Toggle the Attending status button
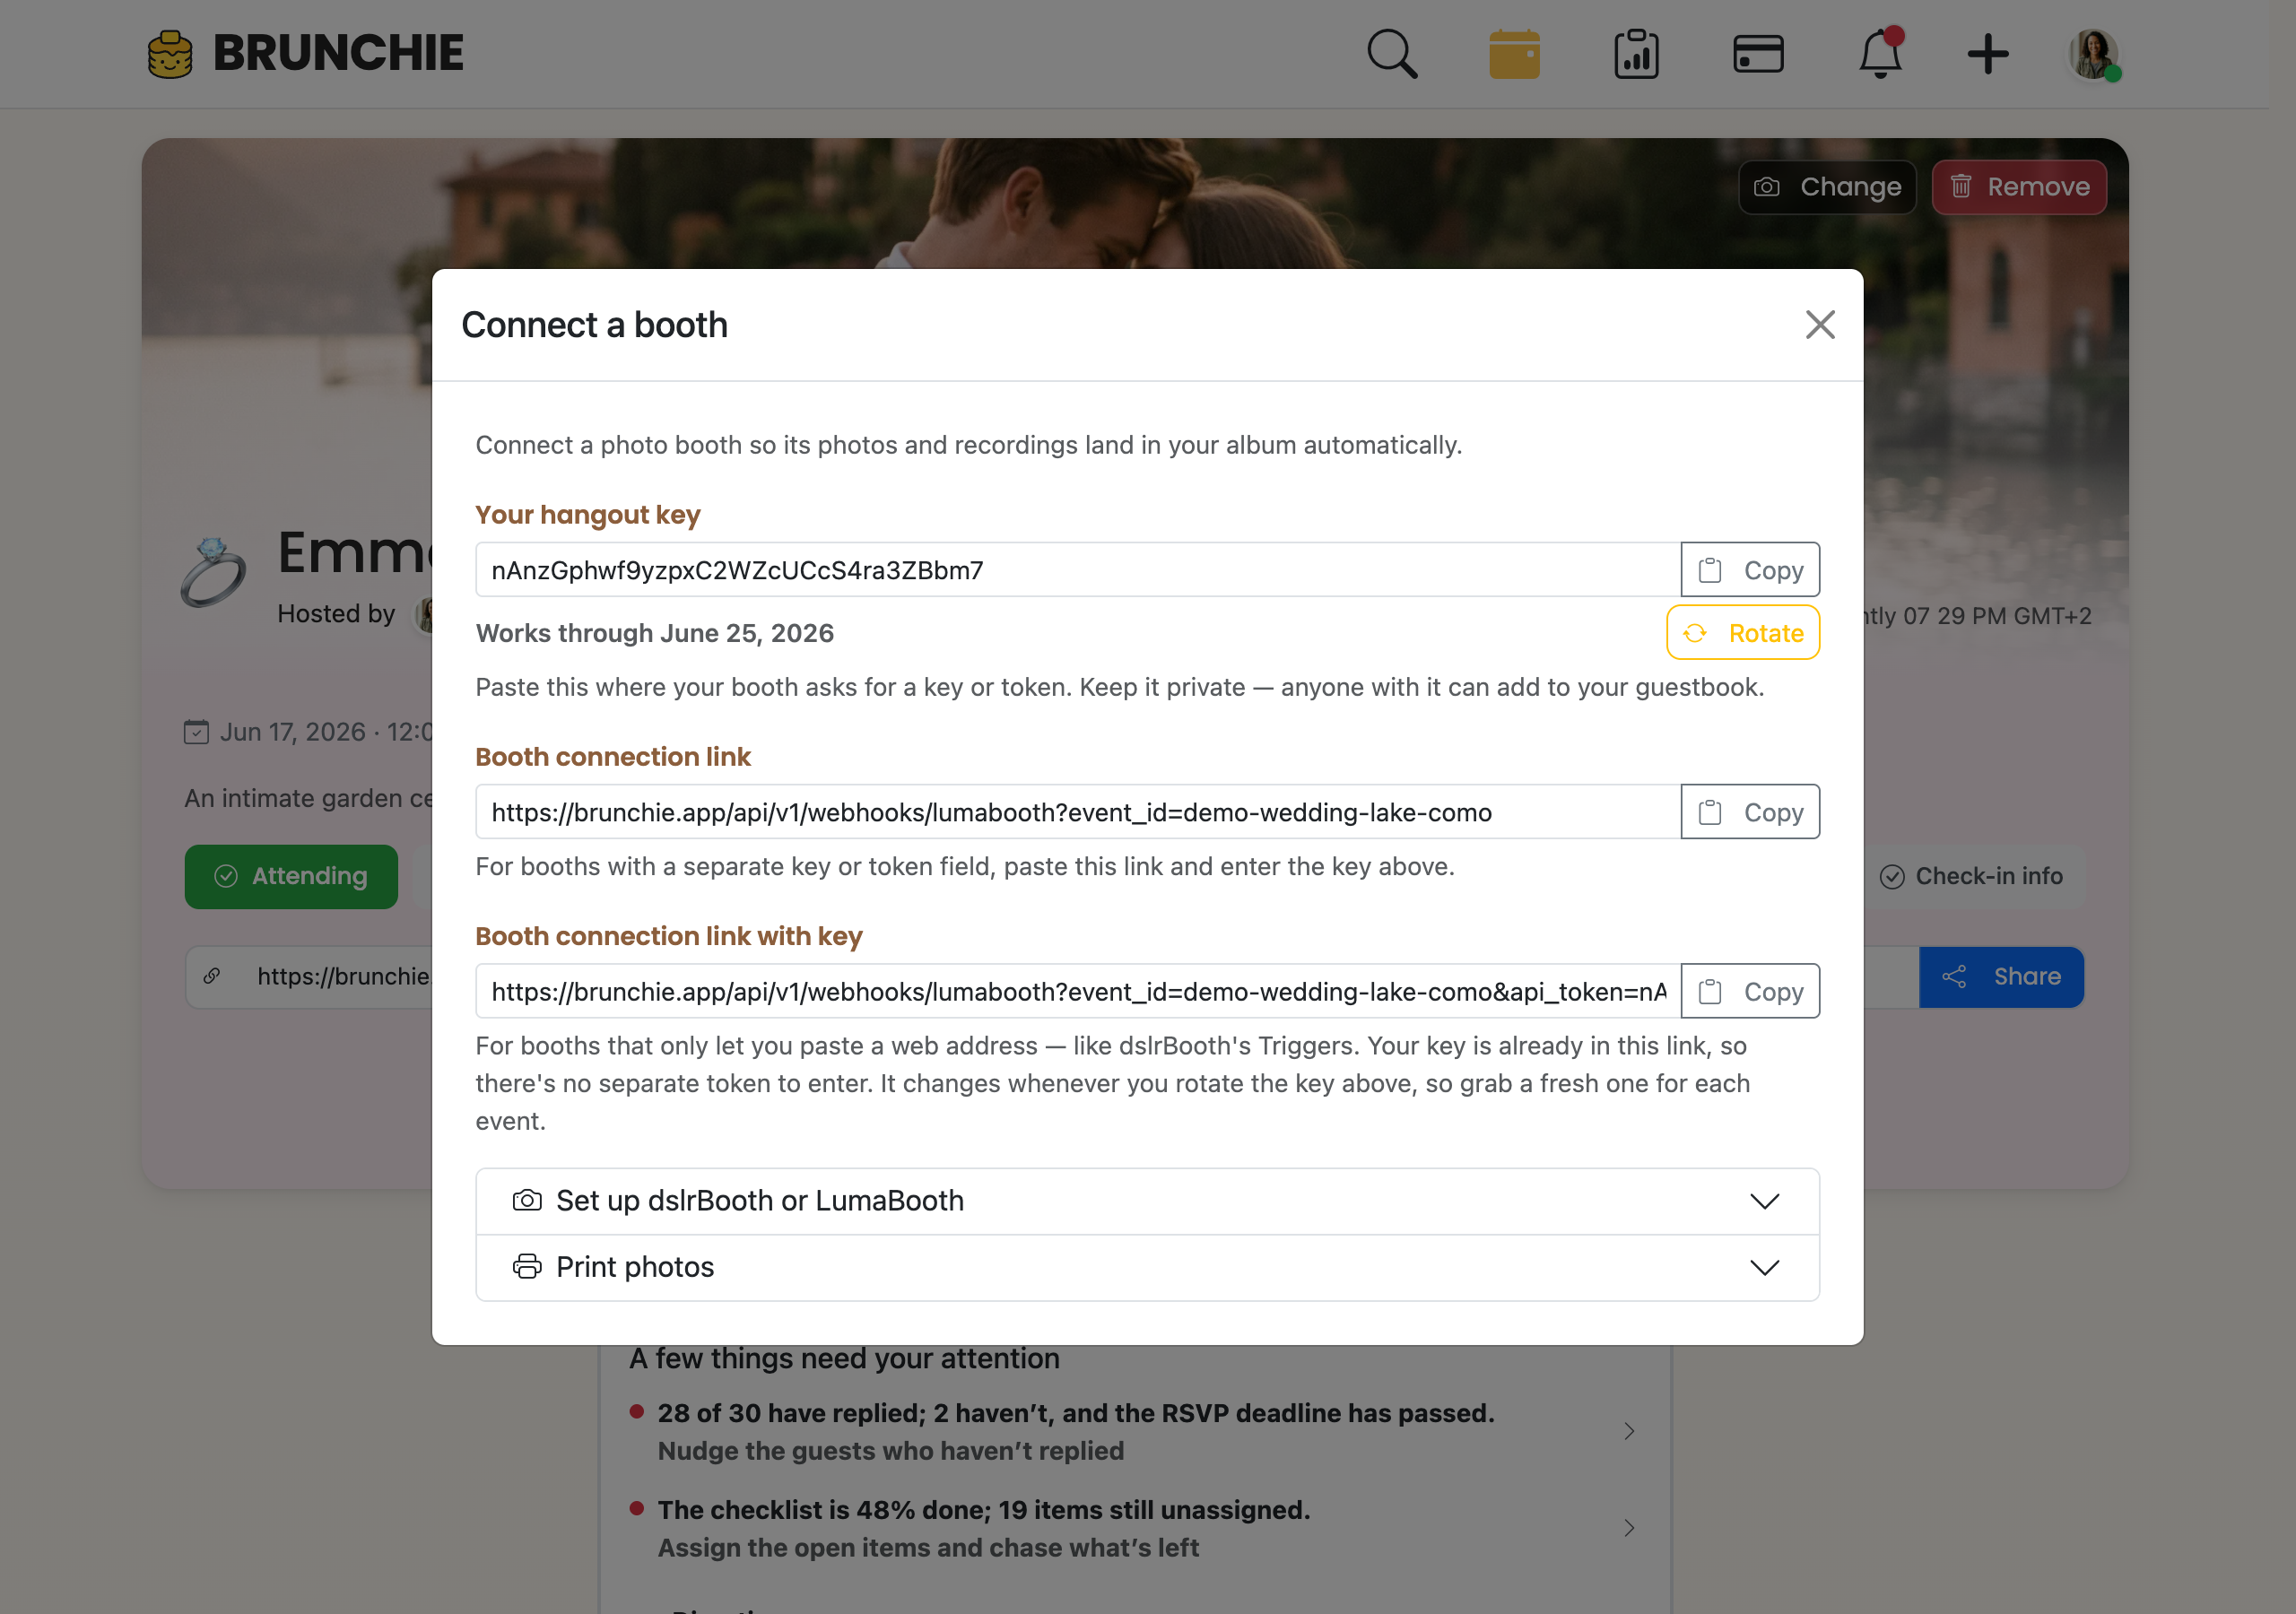The image size is (2296, 1614). click(x=291, y=876)
